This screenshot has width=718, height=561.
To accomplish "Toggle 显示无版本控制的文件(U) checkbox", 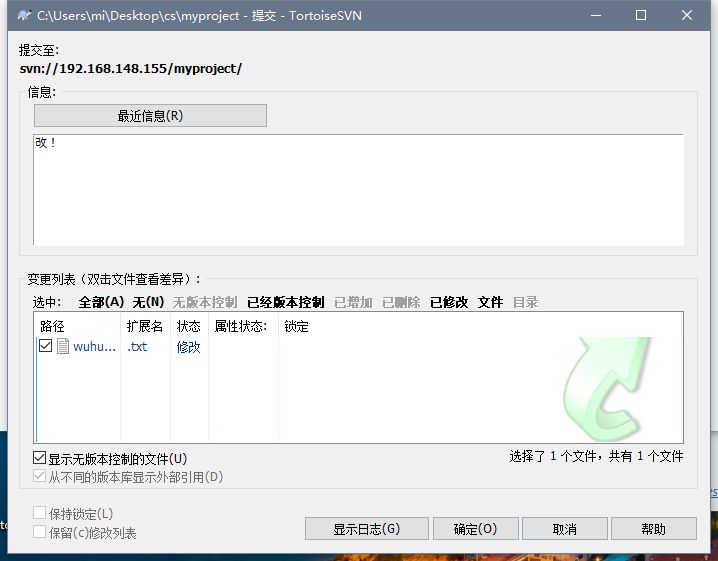I will pyautogui.click(x=39, y=458).
